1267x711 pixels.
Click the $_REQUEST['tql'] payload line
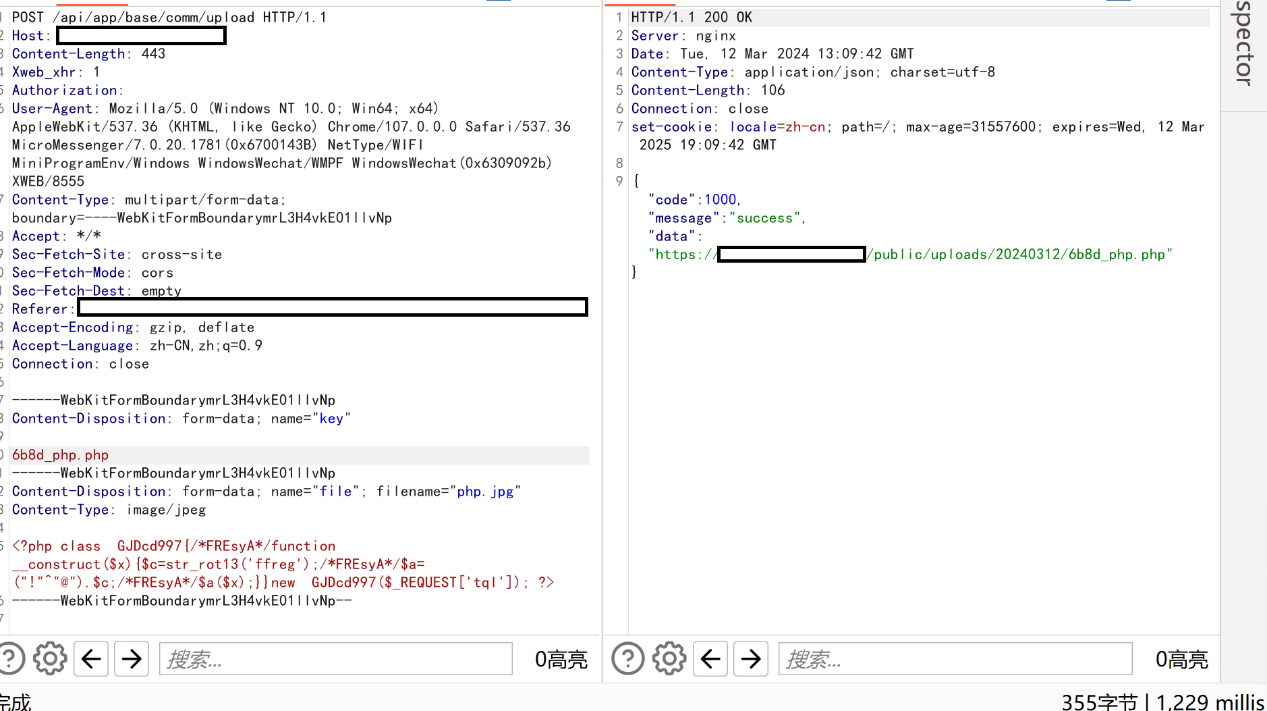tap(283, 582)
